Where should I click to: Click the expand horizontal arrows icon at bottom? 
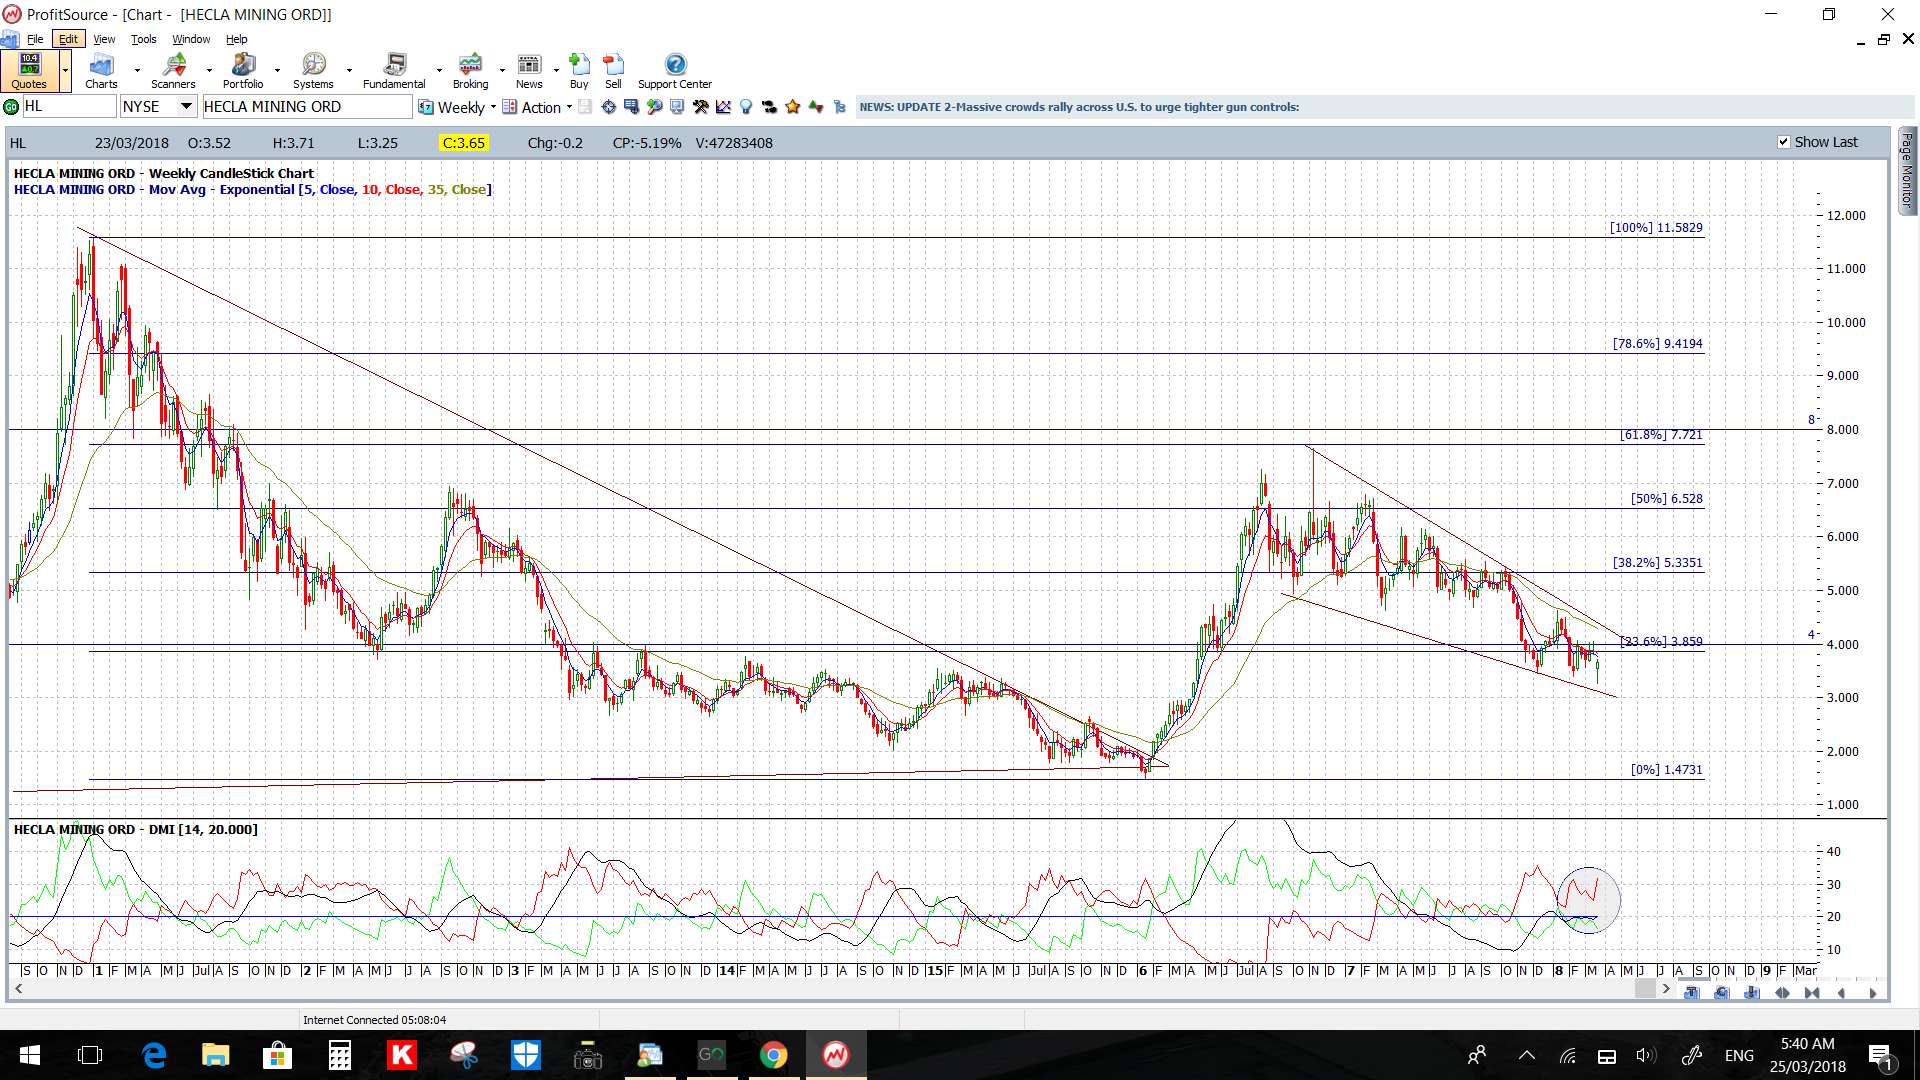[x=1782, y=993]
